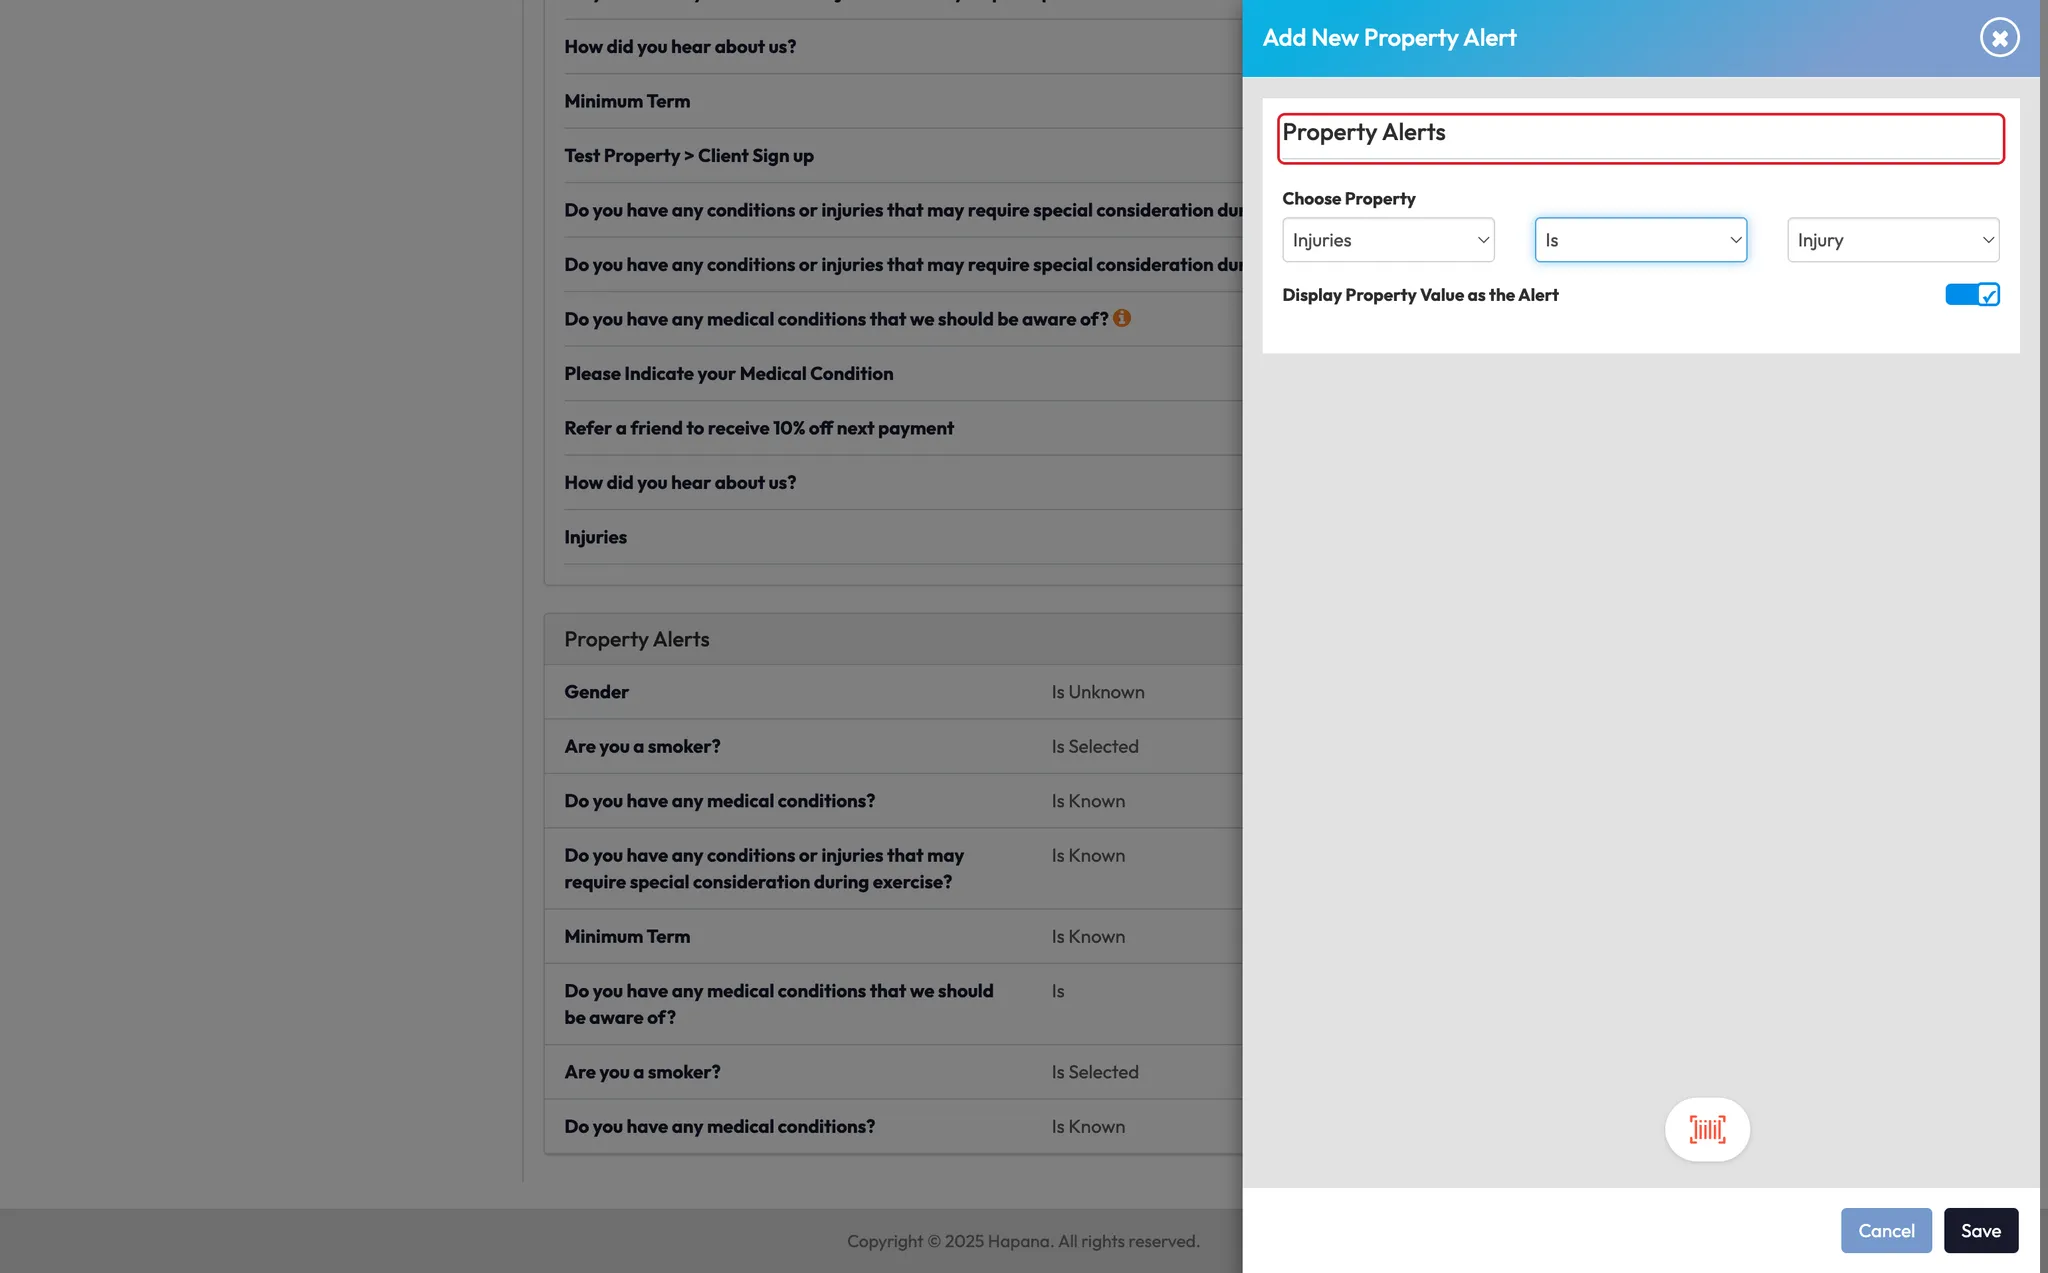
Task: Select the Minimum Term alert row
Action: [x=627, y=937]
